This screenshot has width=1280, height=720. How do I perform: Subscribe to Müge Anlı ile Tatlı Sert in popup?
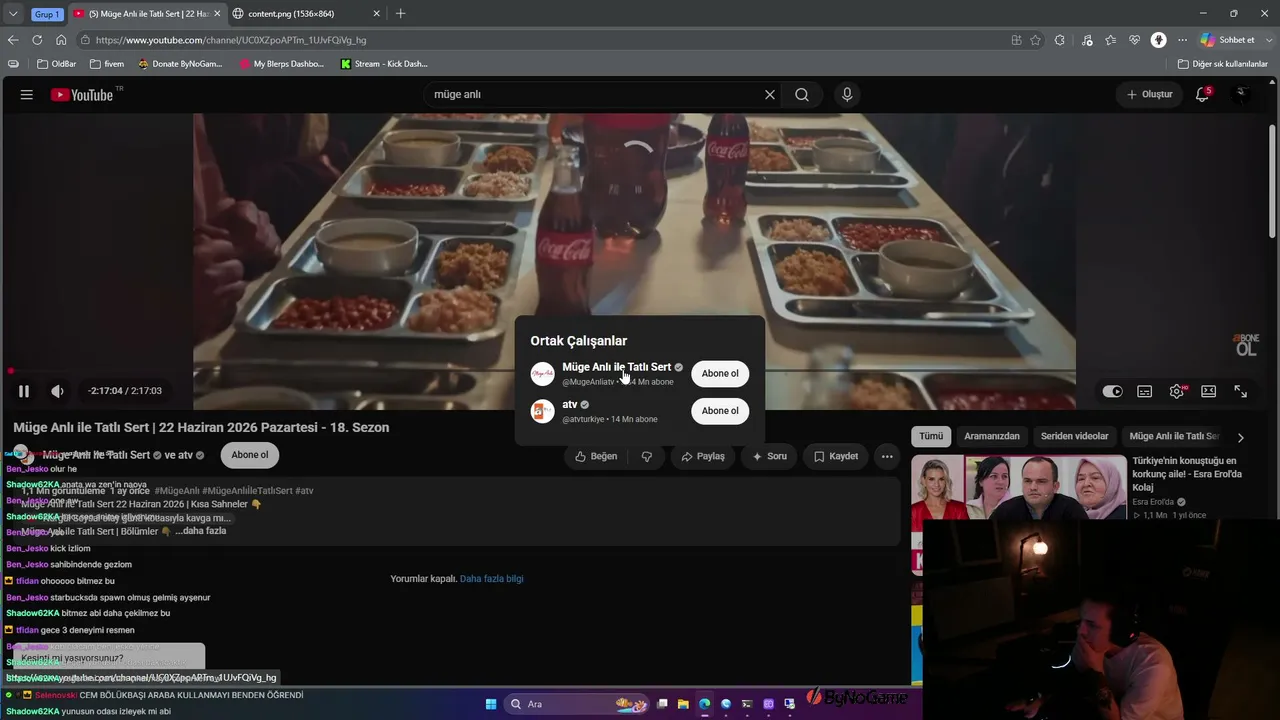coord(720,374)
